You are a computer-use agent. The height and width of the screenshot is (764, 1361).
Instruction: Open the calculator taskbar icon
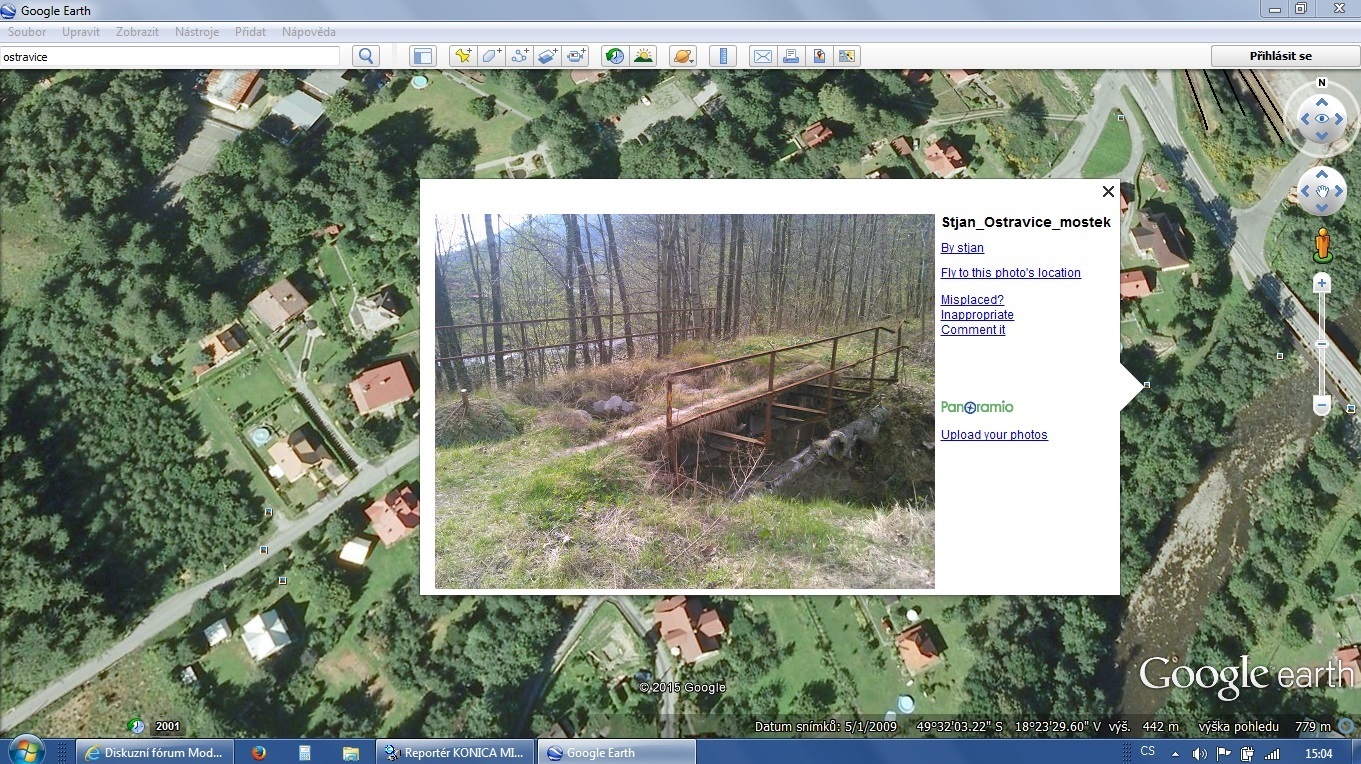(305, 753)
